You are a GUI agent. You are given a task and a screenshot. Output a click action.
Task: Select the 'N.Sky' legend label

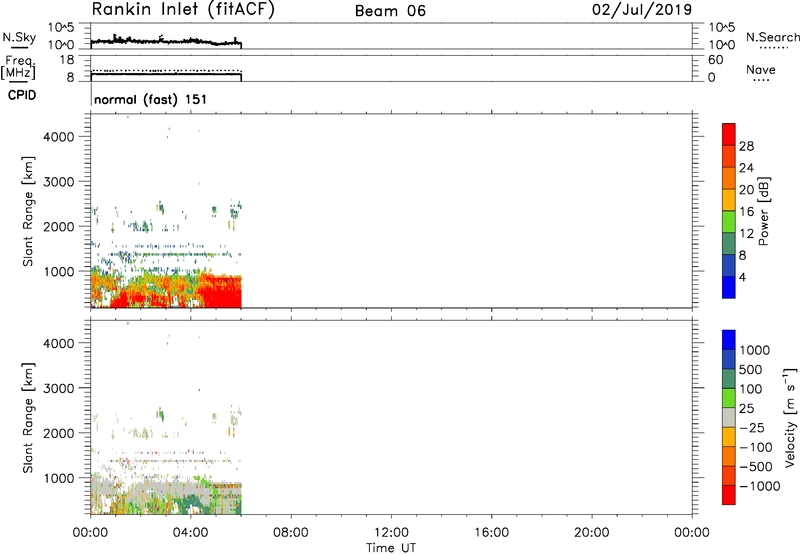click(19, 37)
